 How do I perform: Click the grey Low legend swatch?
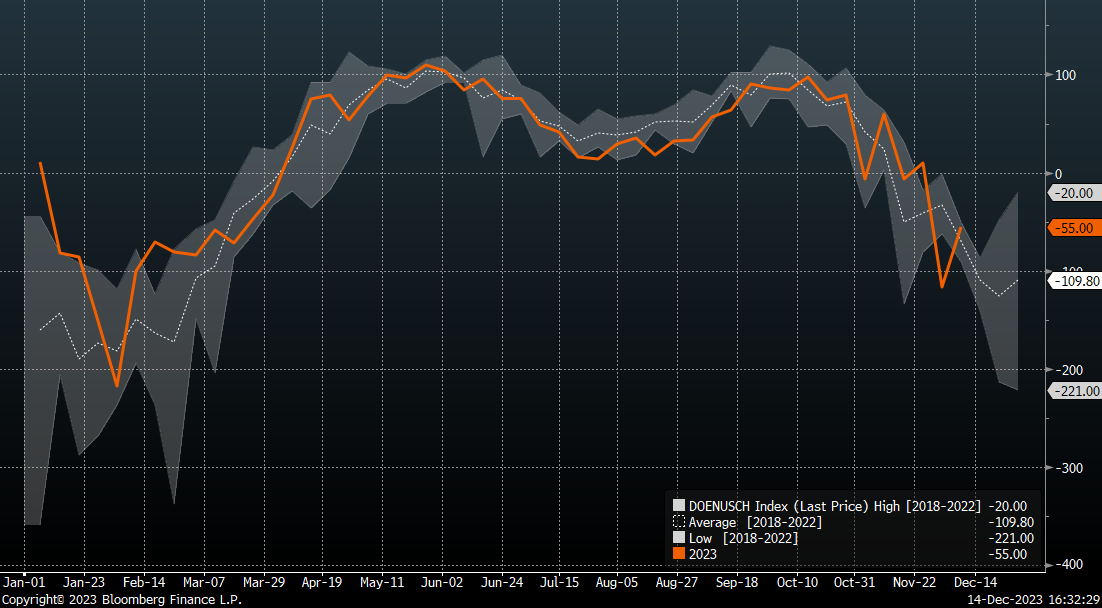679,538
